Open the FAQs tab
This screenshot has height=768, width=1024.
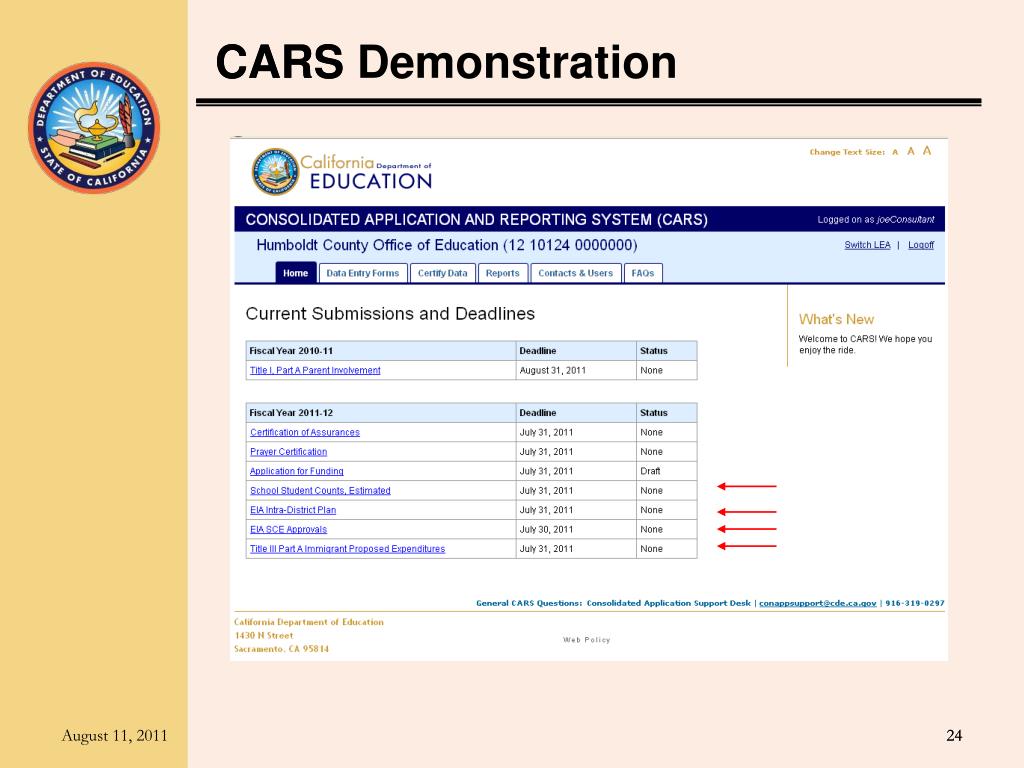(x=643, y=273)
